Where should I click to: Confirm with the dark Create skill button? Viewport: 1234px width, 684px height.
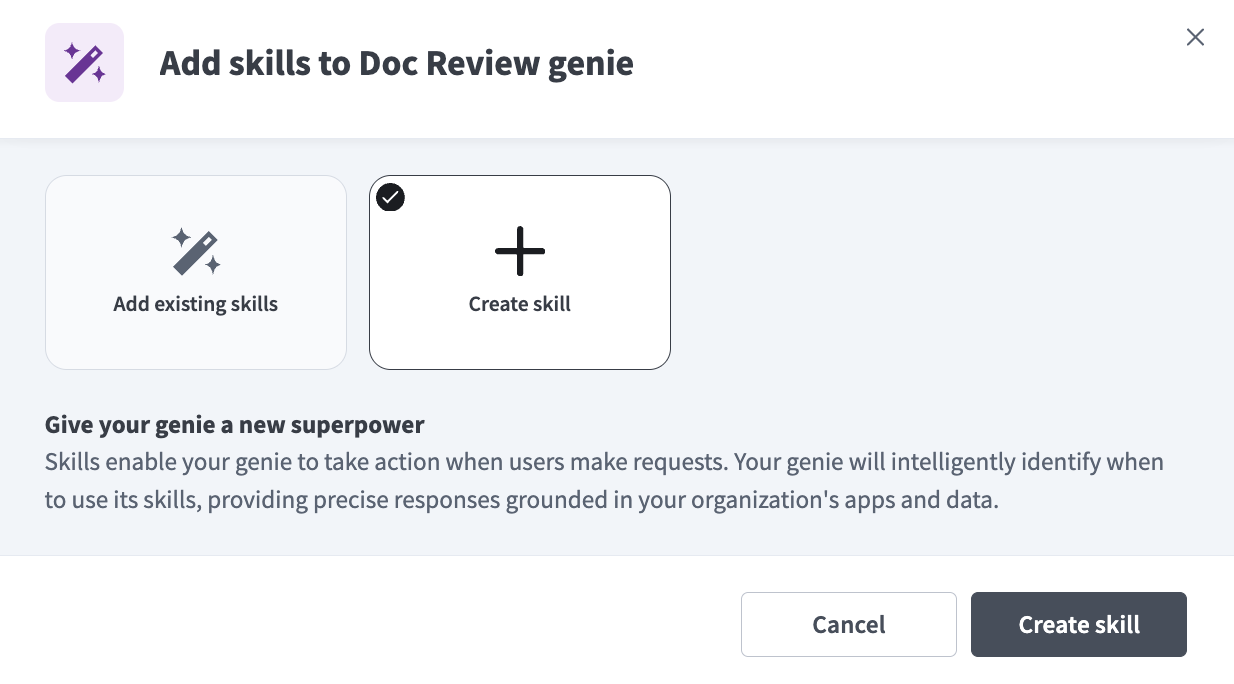tap(1079, 624)
